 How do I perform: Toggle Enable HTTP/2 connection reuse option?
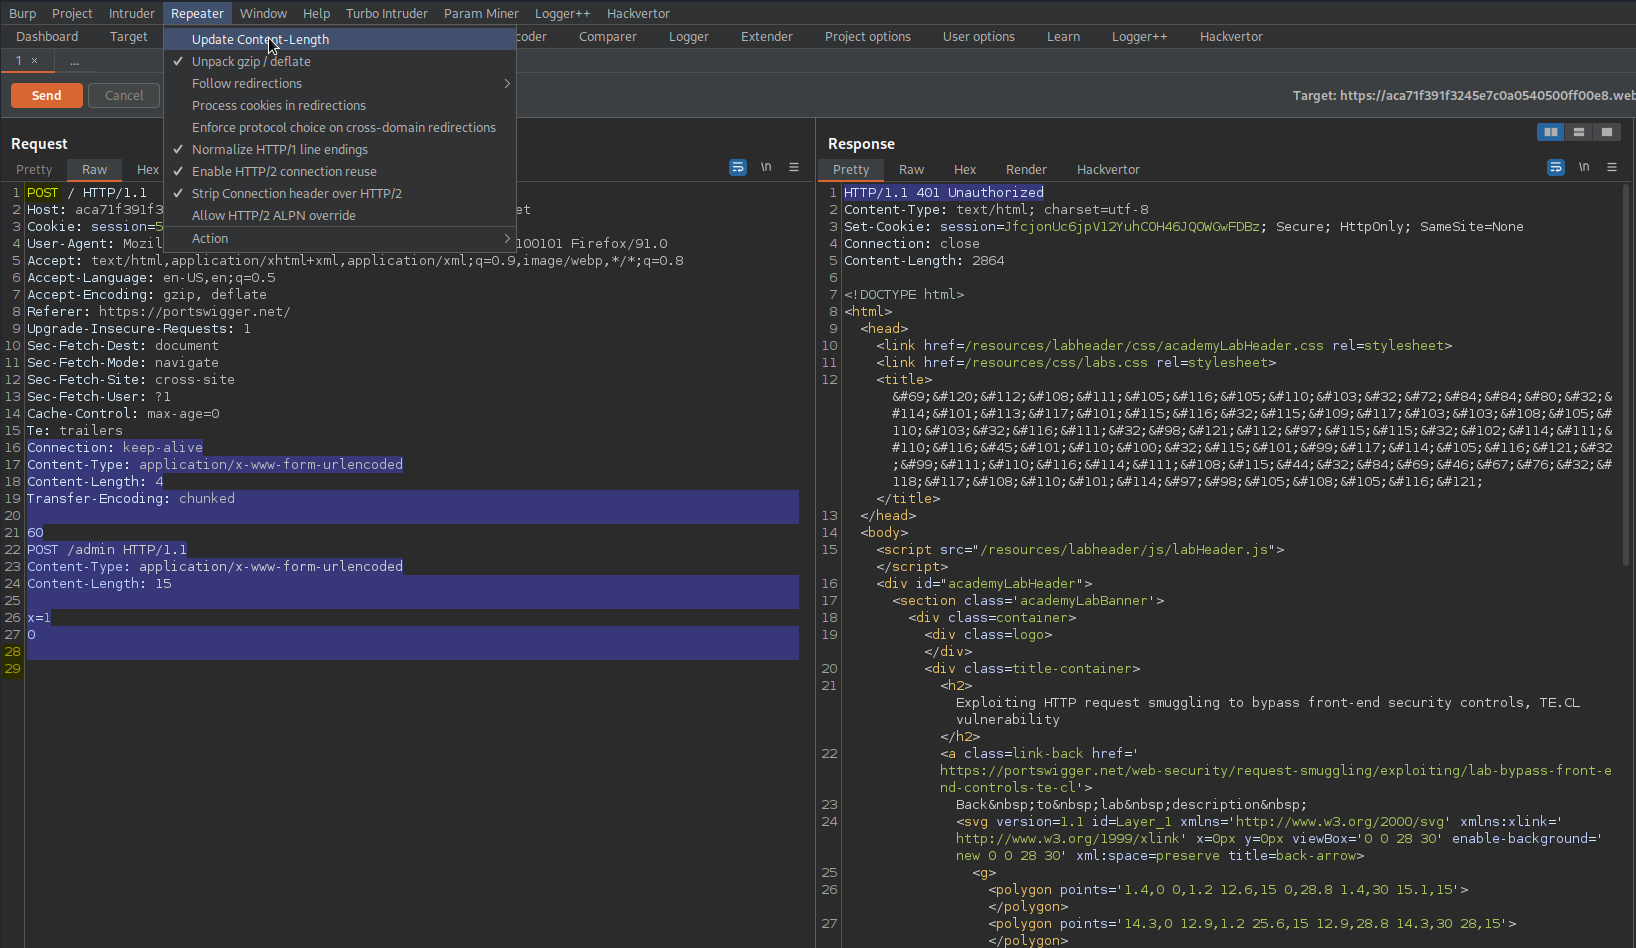[x=340, y=172]
